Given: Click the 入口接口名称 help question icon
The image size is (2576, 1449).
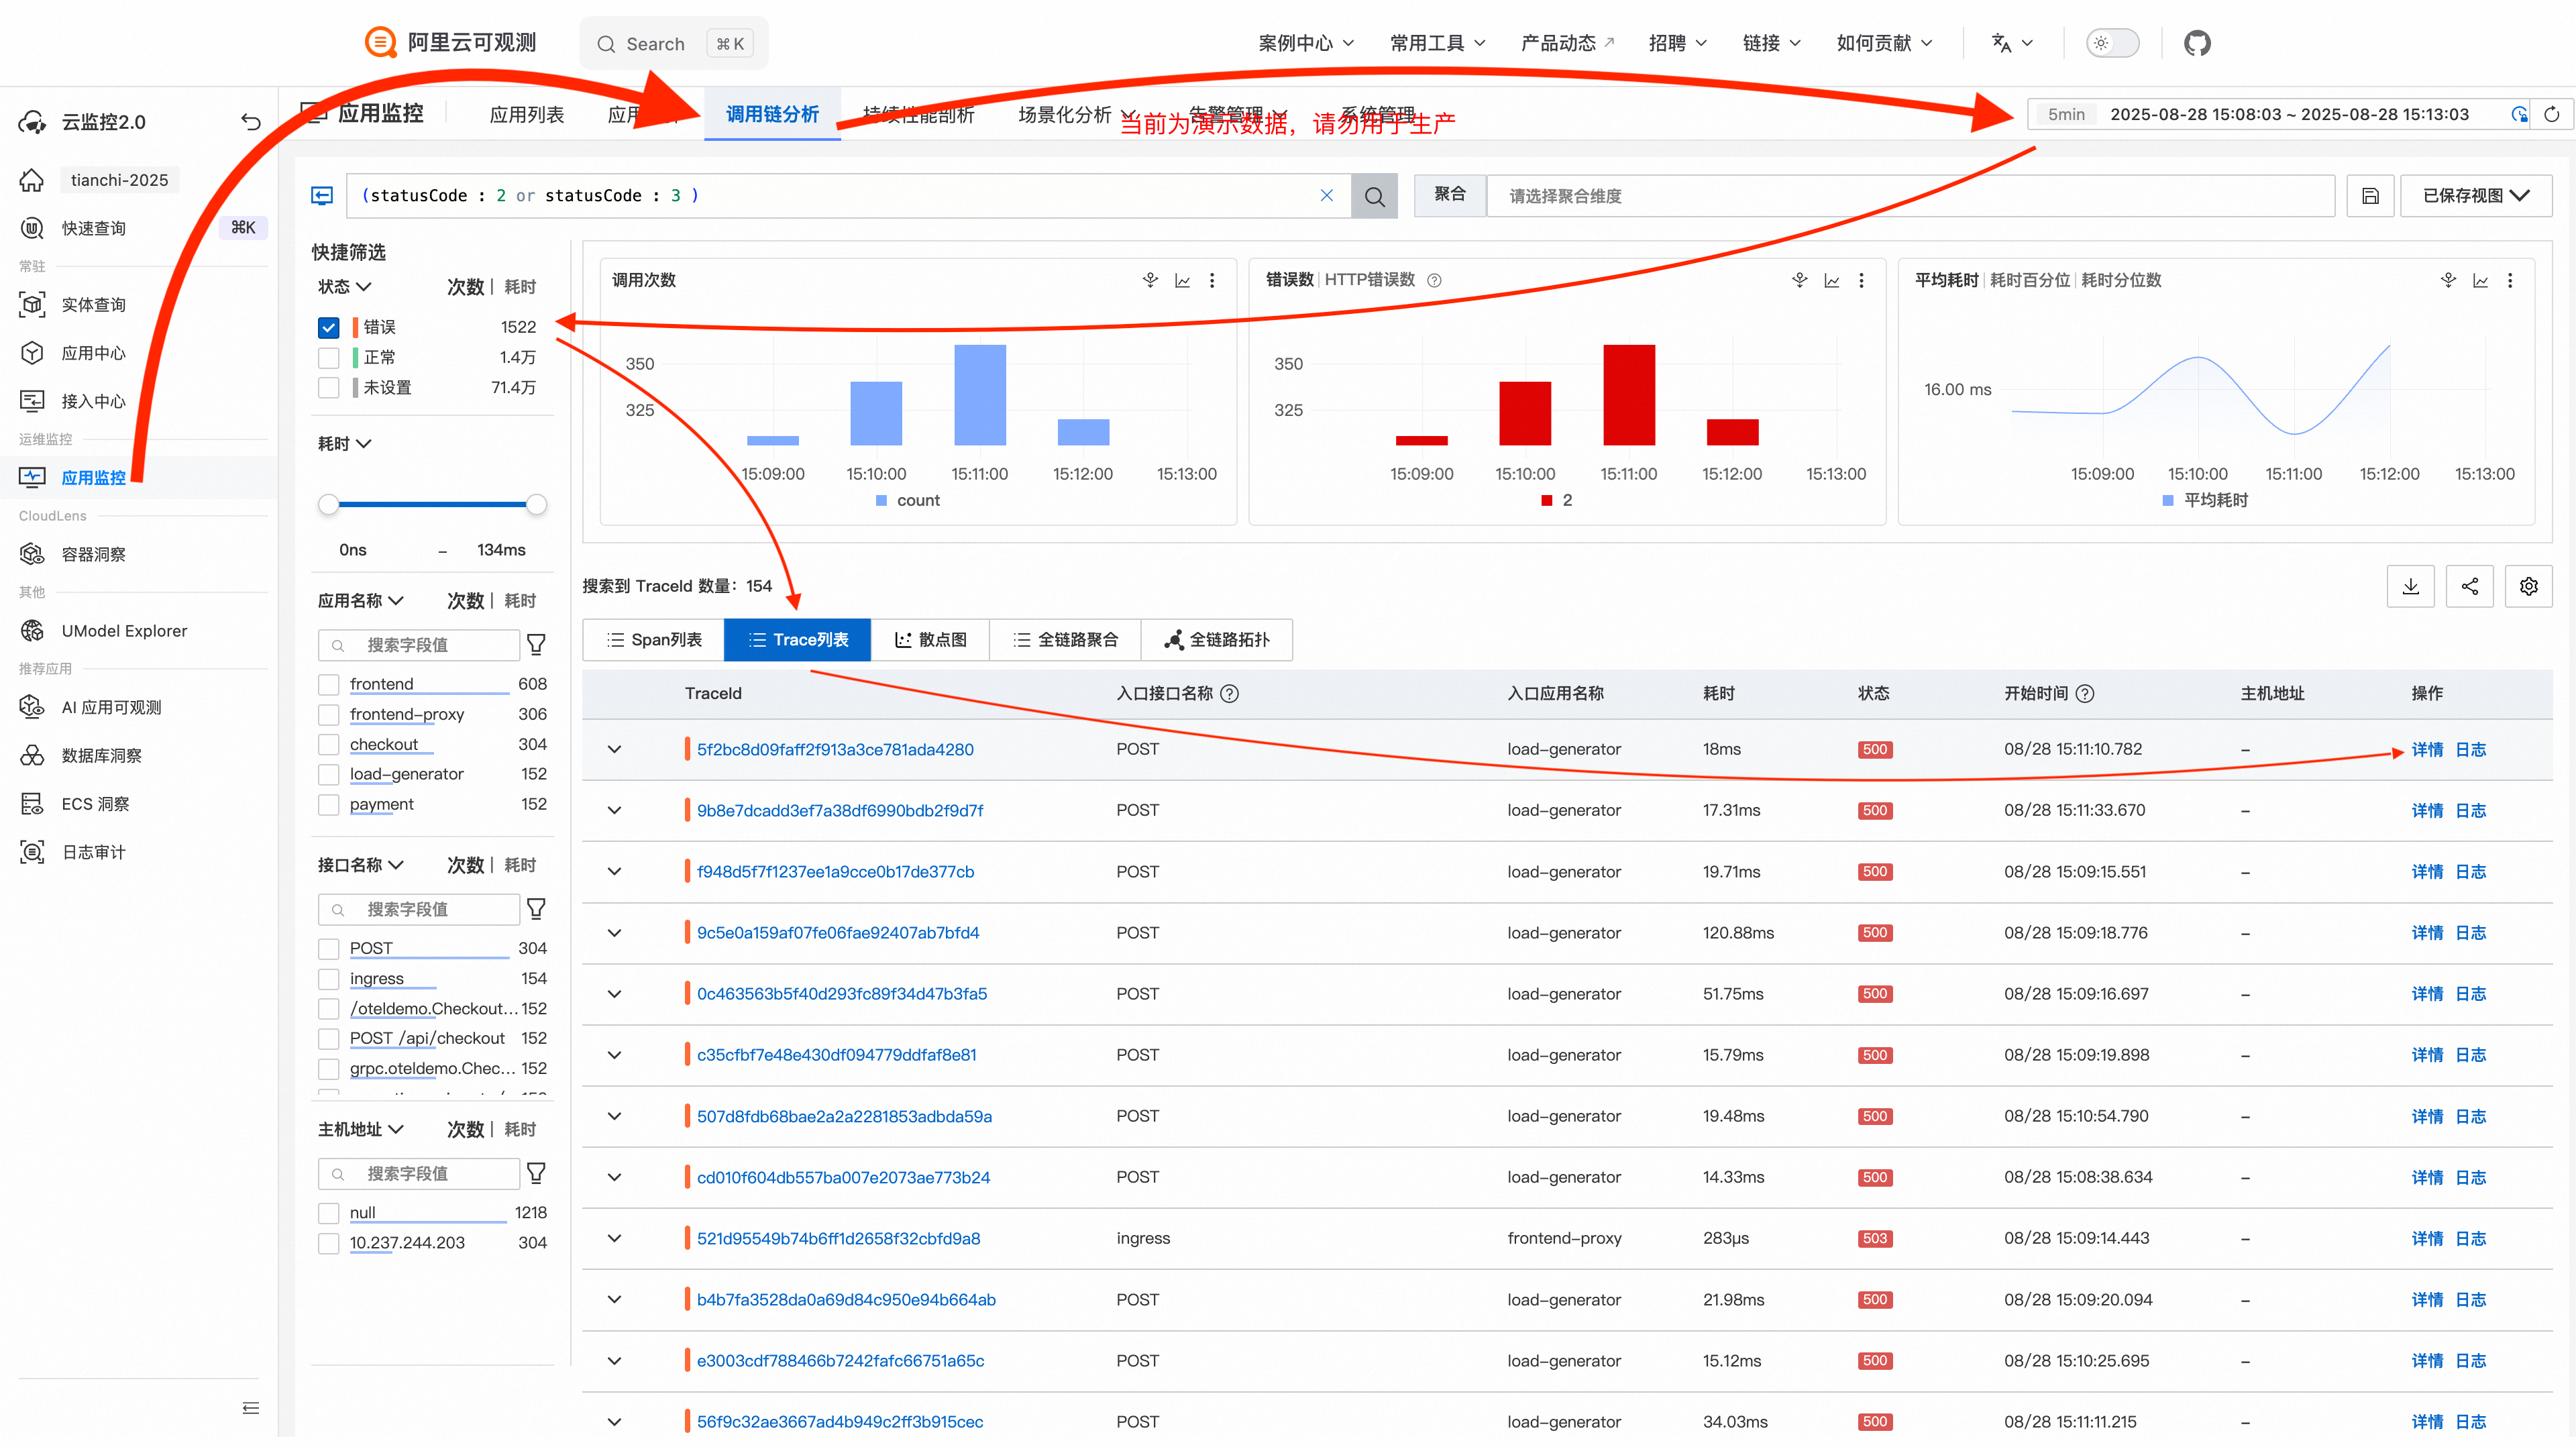Looking at the screenshot, I should pyautogui.click(x=1230, y=694).
